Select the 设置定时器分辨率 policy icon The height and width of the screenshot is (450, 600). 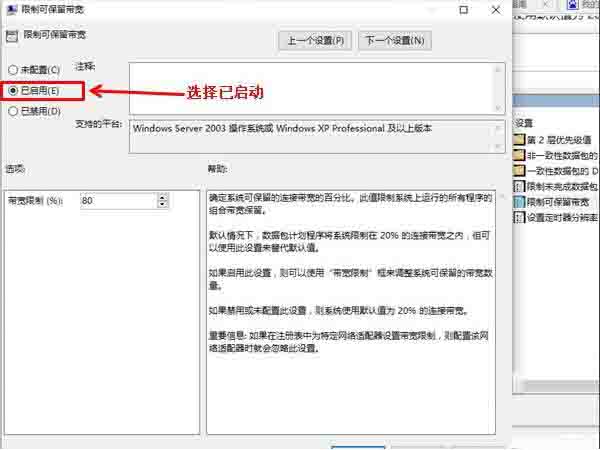(x=518, y=217)
